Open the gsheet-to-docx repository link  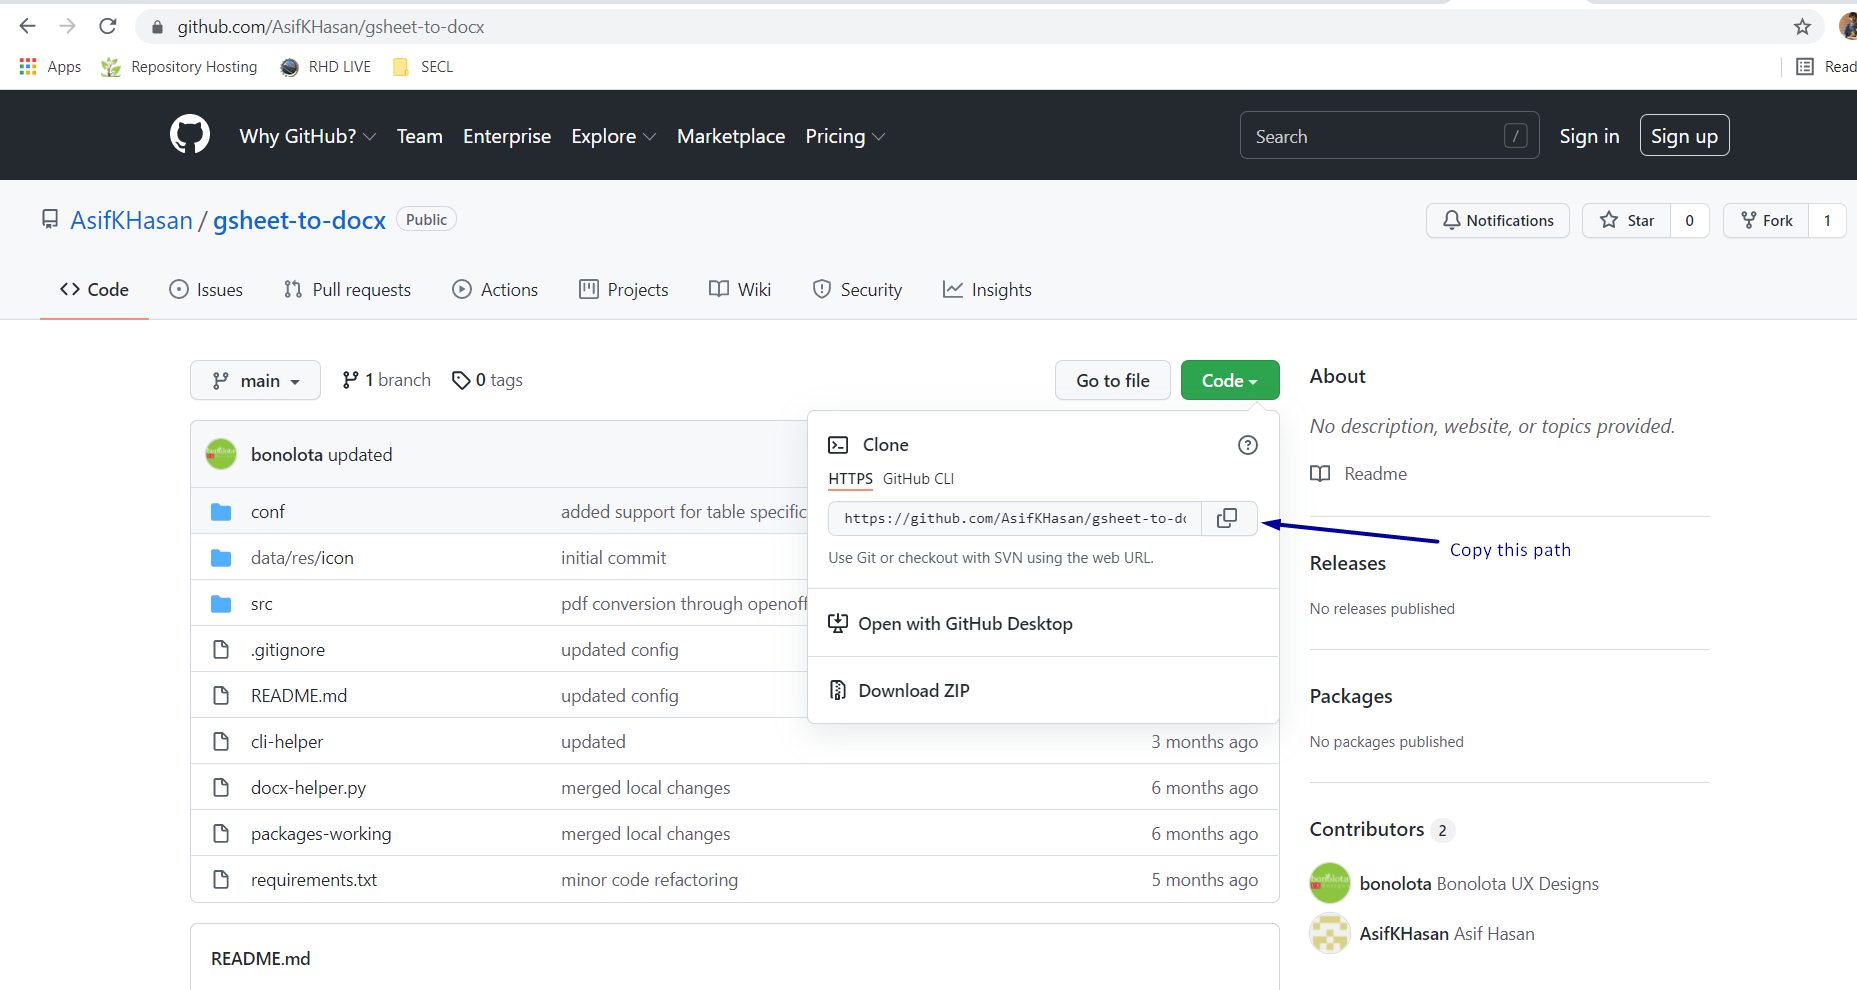(x=299, y=220)
